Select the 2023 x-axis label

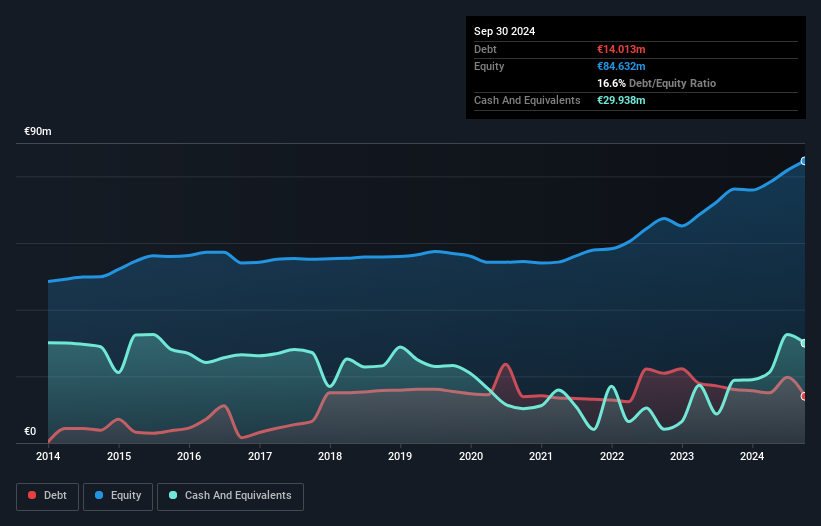(682, 456)
